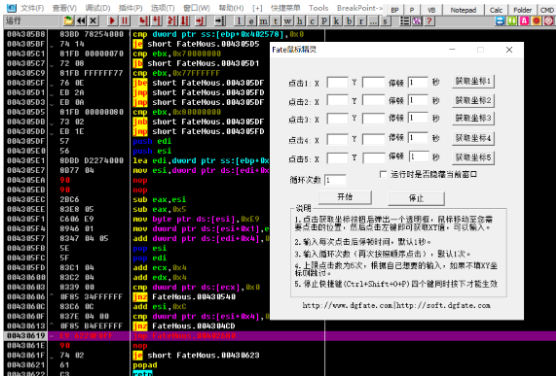The width and height of the screenshot is (556, 383).
Task: Click the CMD button in the top bar
Action: 547,10
